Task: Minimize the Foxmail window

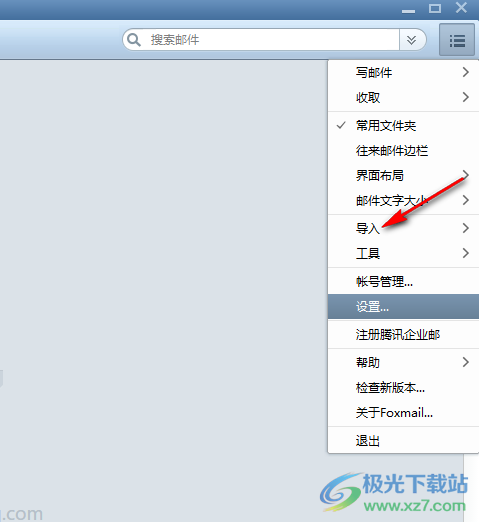Action: pyautogui.click(x=408, y=10)
